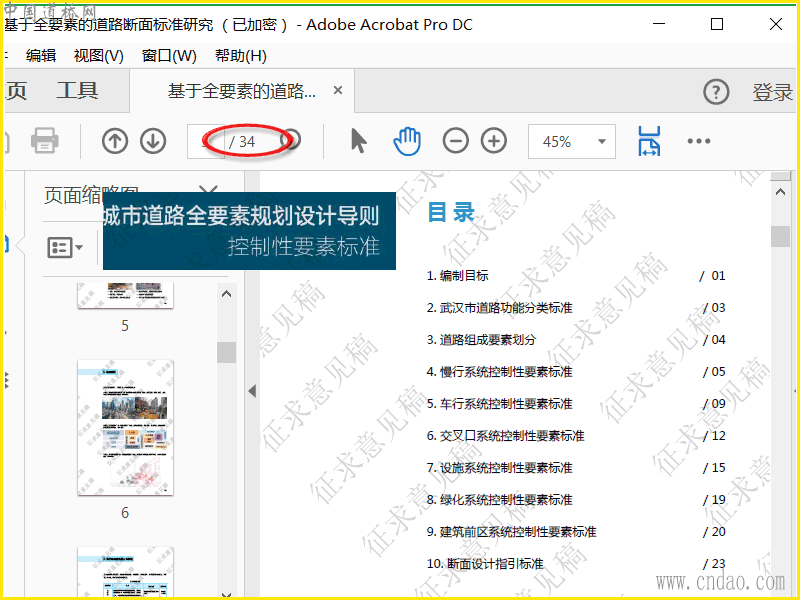Click the 登录 sign-in button
This screenshot has width=800, height=600.
pos(772,92)
